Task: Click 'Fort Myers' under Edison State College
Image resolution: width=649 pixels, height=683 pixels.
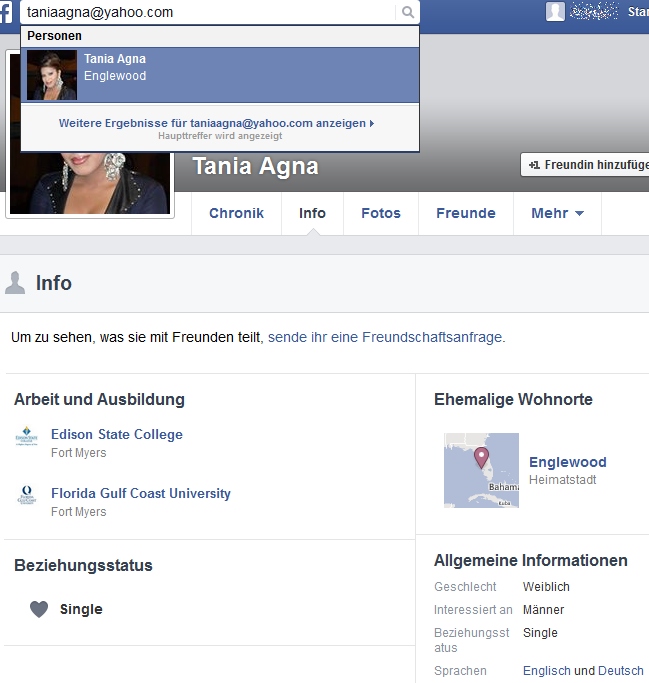Action: tap(78, 453)
